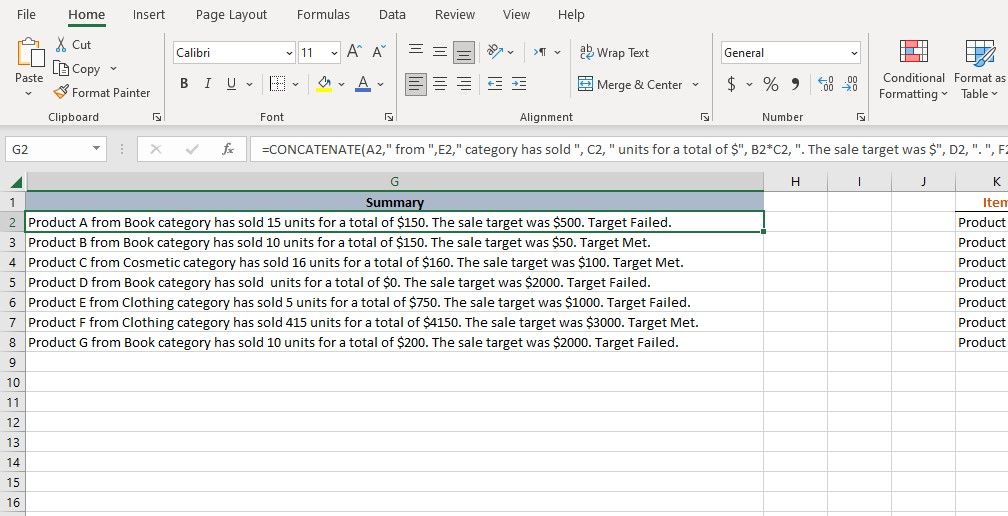The width and height of the screenshot is (1008, 516).
Task: Click the Select All corner triangle
Action: pos(15,182)
